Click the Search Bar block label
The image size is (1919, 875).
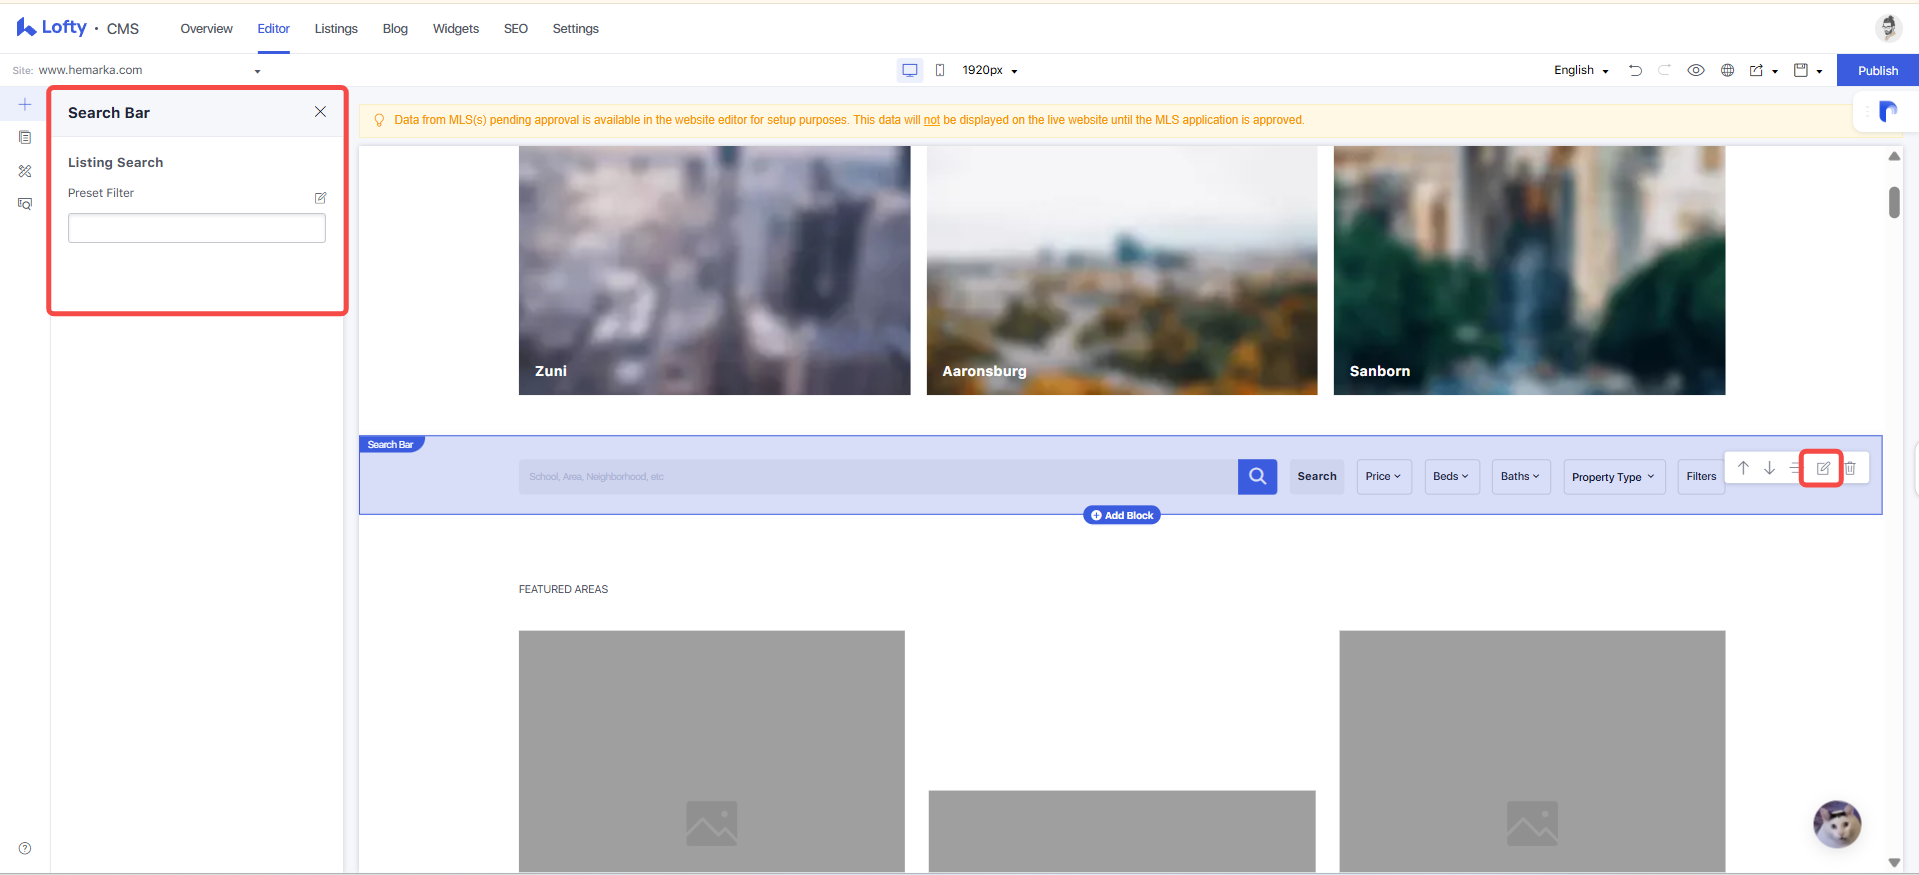pyautogui.click(x=391, y=444)
